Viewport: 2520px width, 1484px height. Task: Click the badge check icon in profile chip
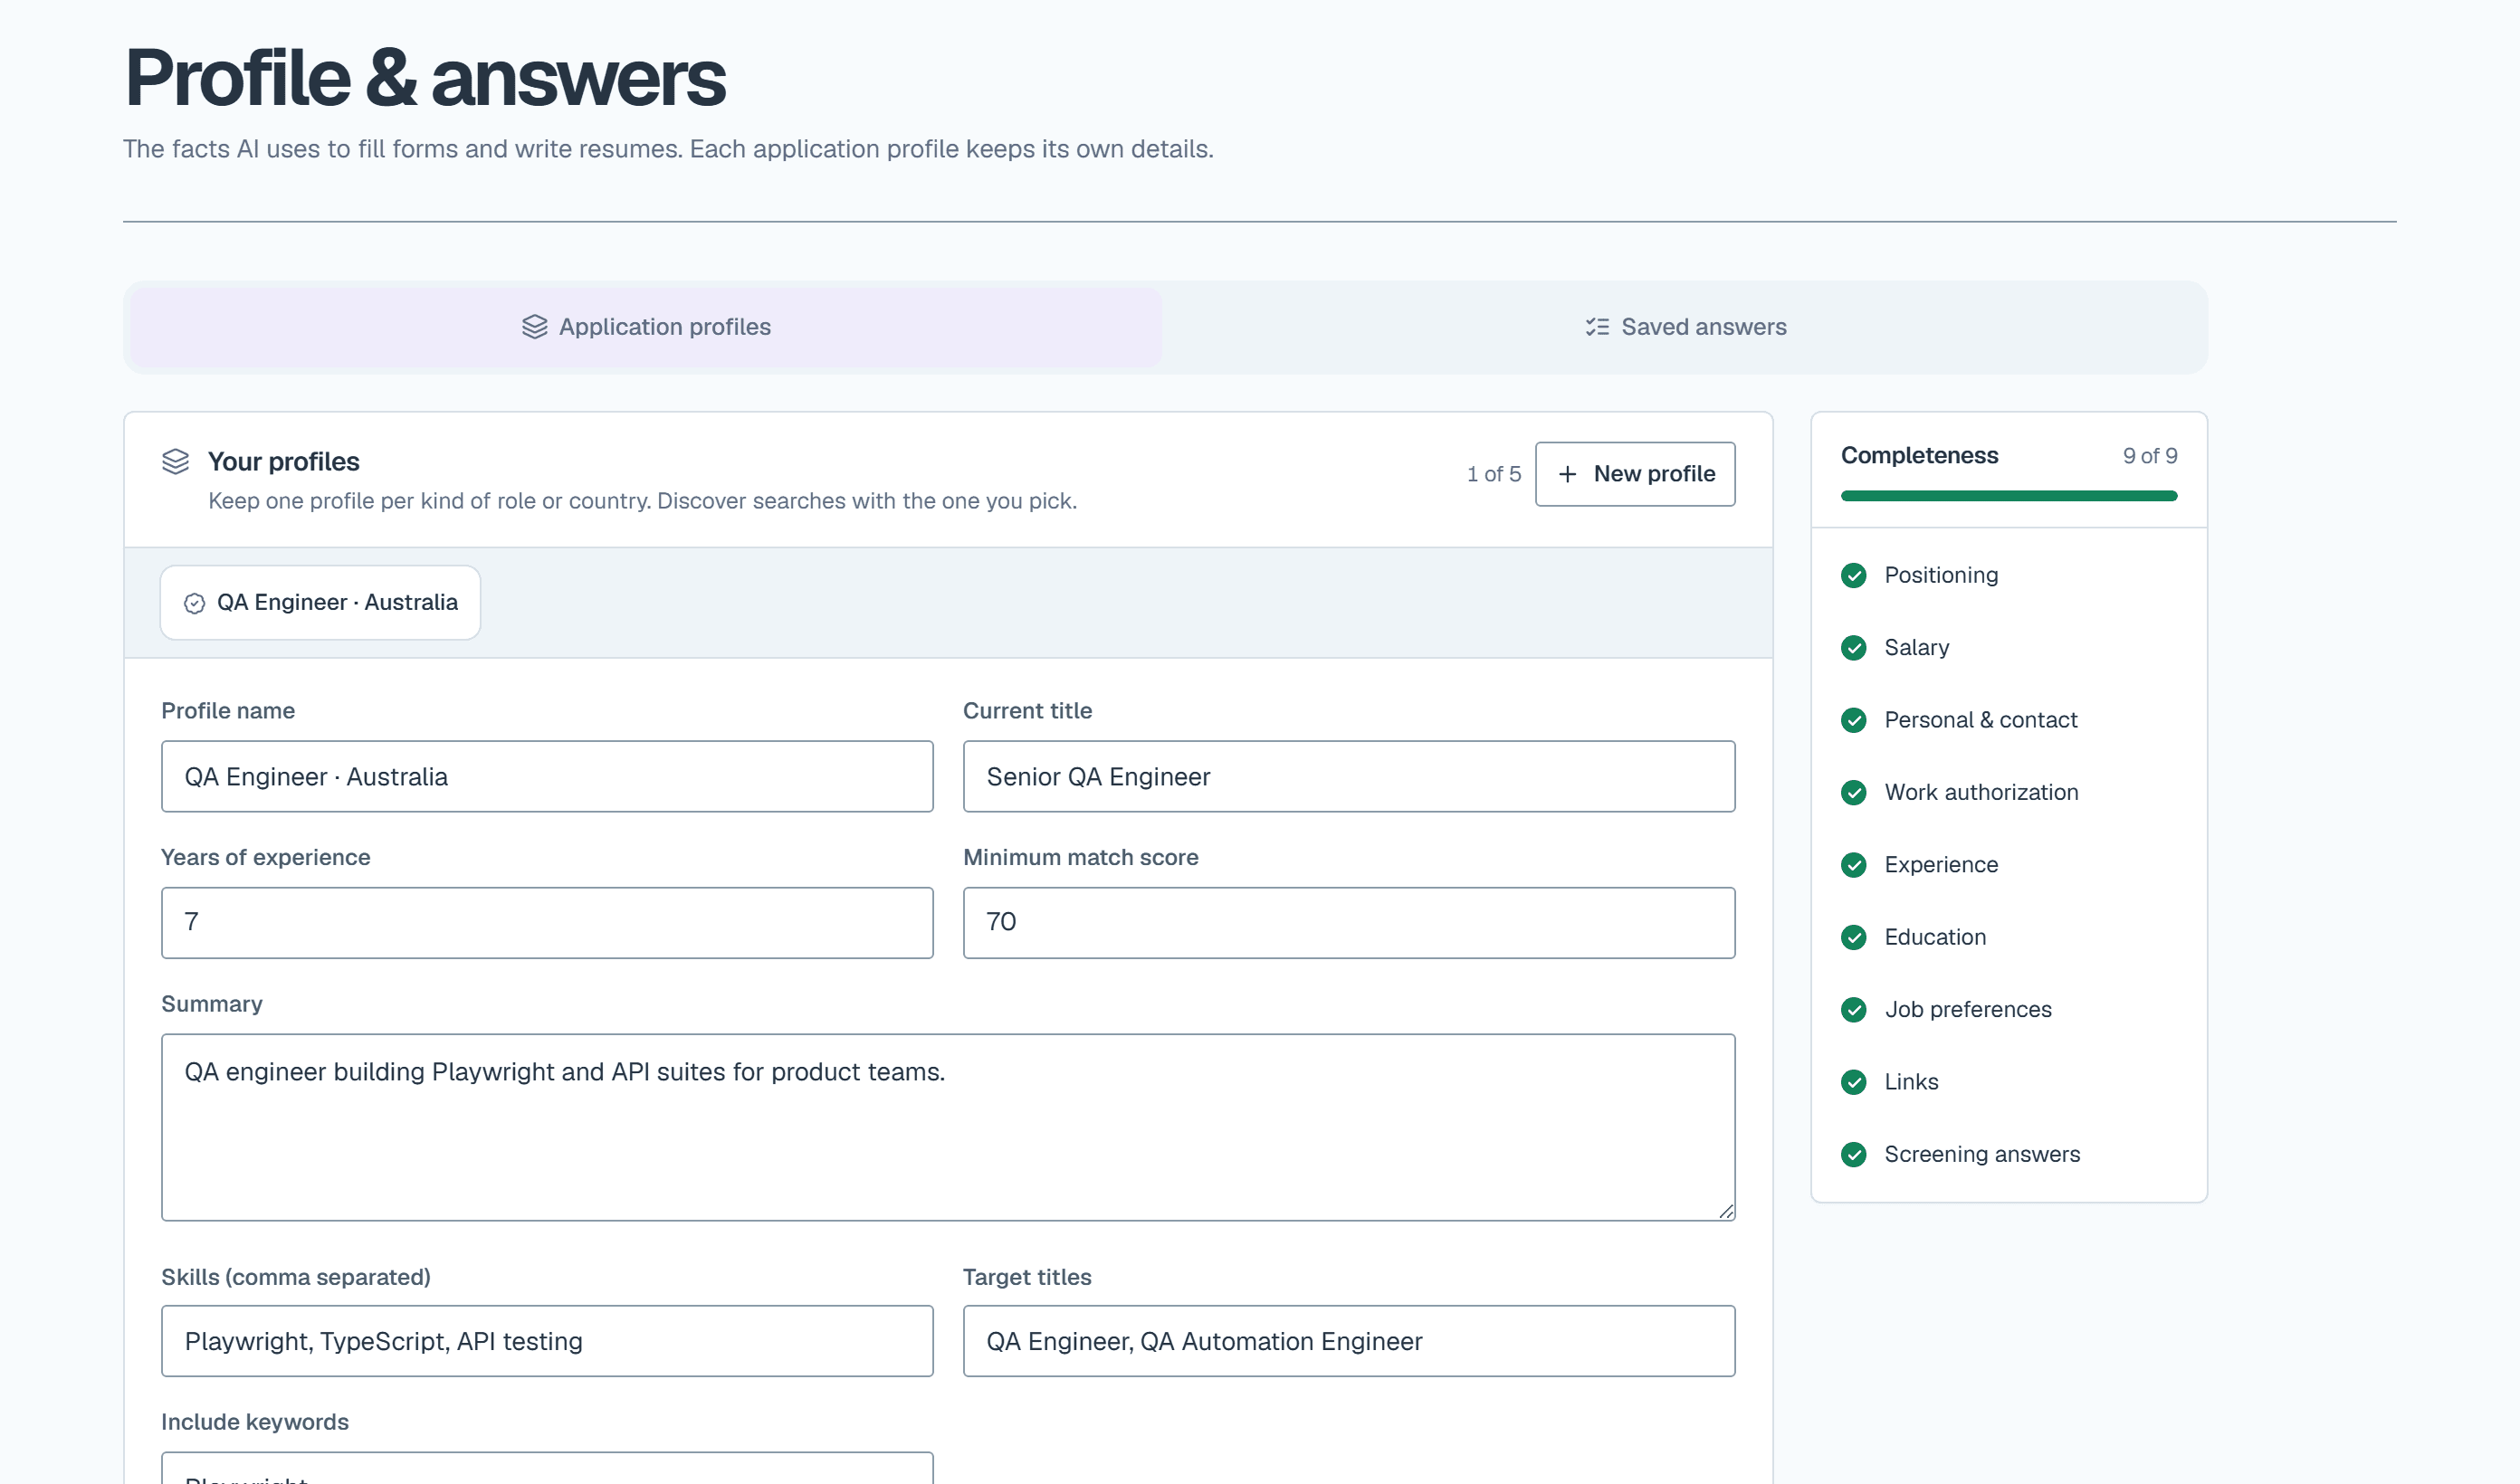click(x=195, y=603)
